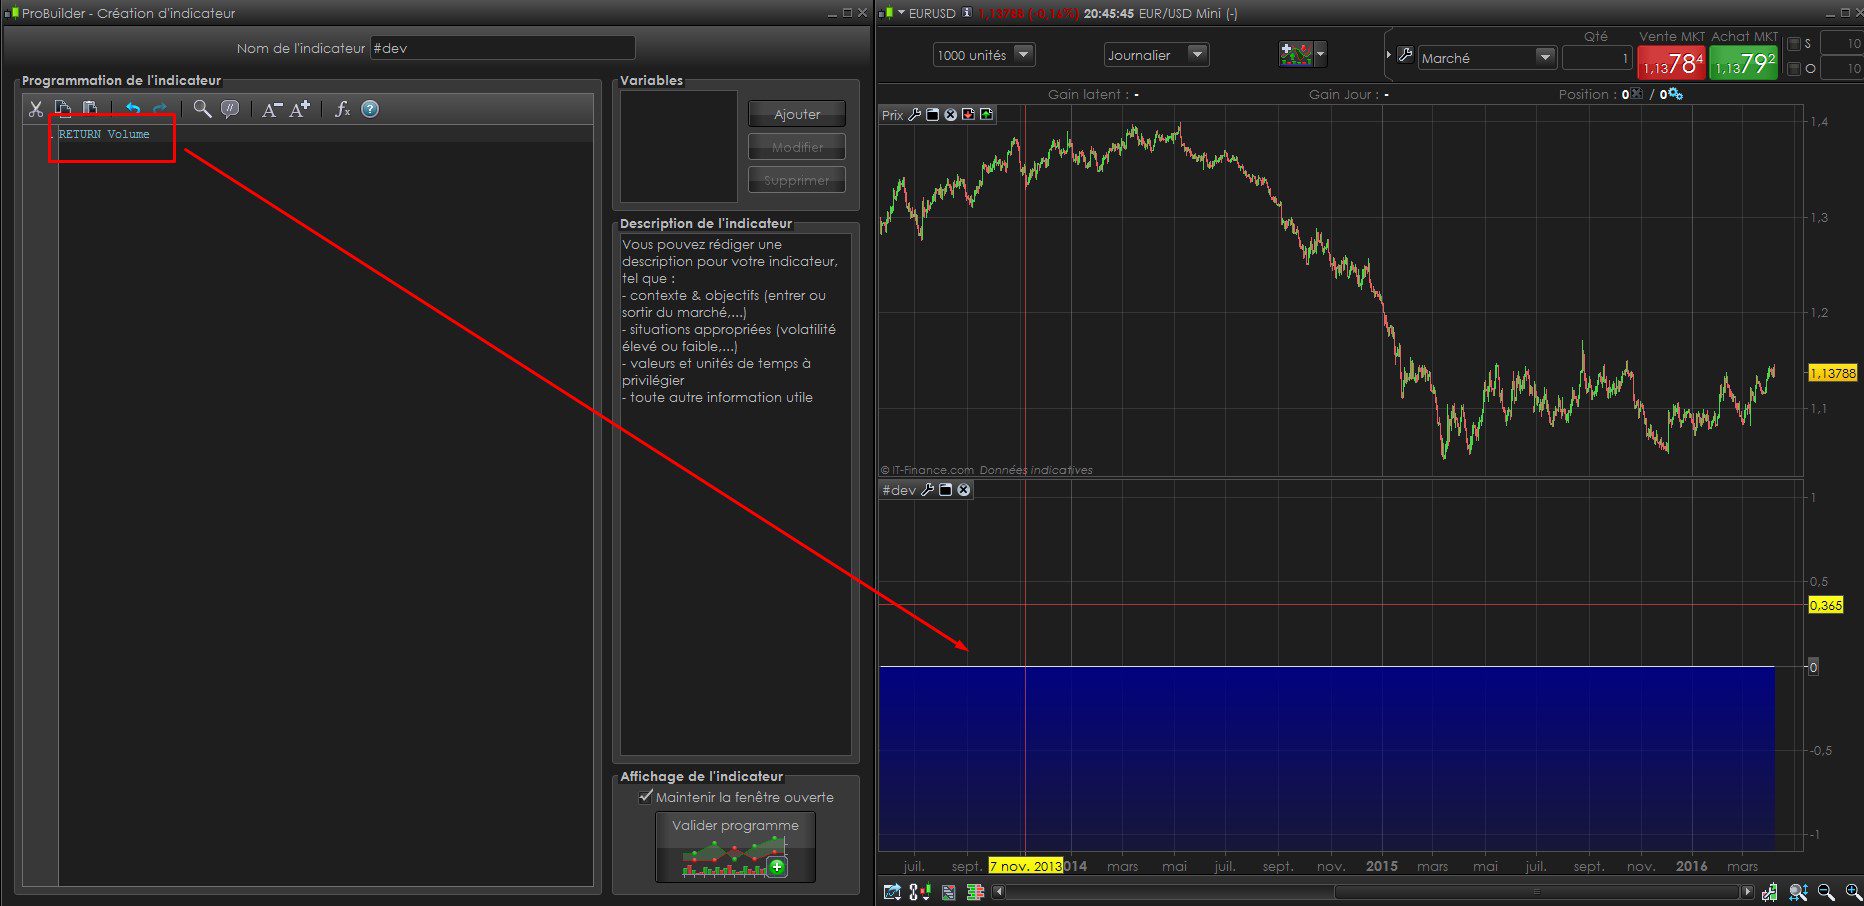Screen dimensions: 1864x906
Task: Paste code using the clipboard icon
Action: pyautogui.click(x=90, y=109)
